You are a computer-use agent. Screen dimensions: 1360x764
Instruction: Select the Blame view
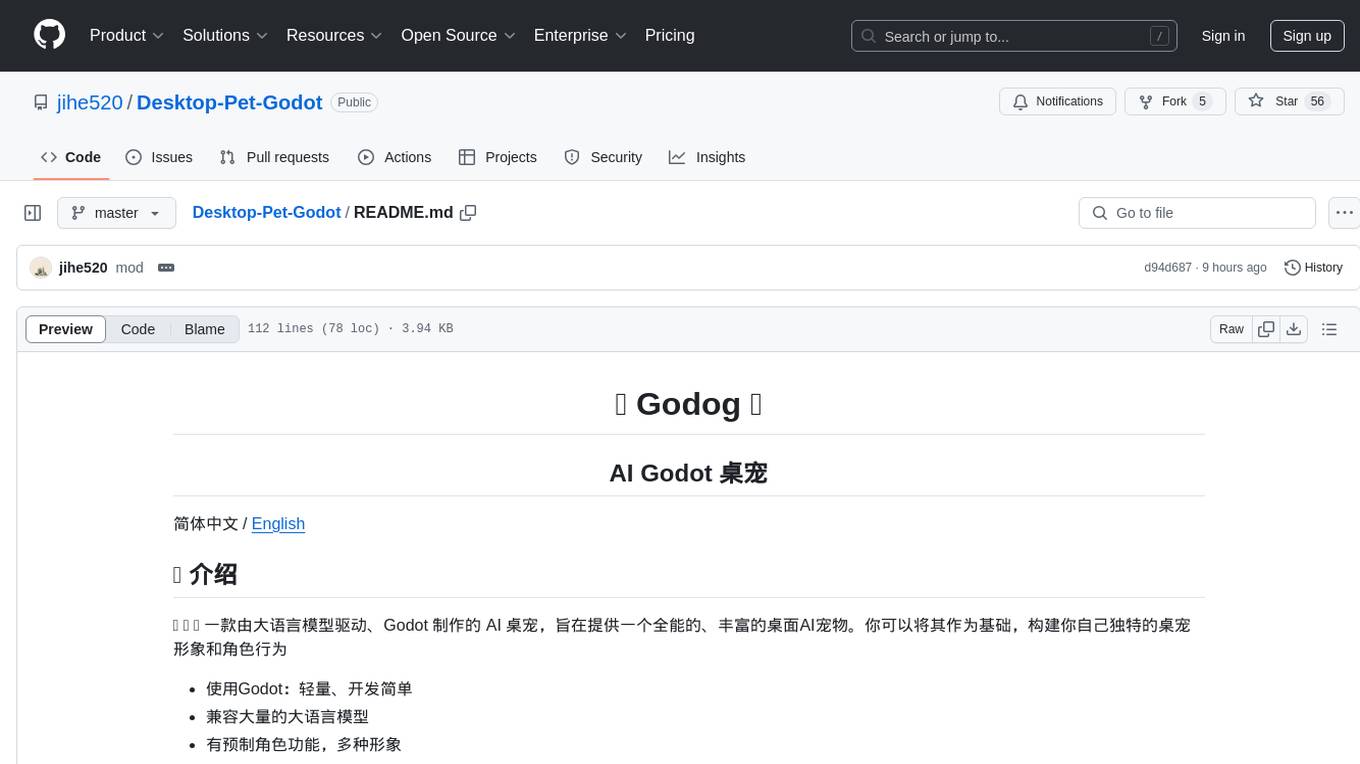[x=204, y=329]
